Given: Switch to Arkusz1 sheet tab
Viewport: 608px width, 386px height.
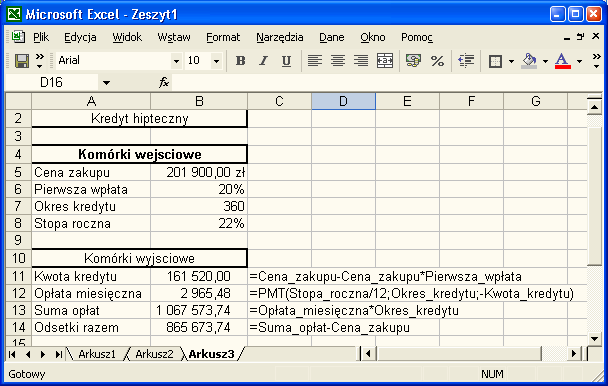Looking at the screenshot, I should click(97, 354).
